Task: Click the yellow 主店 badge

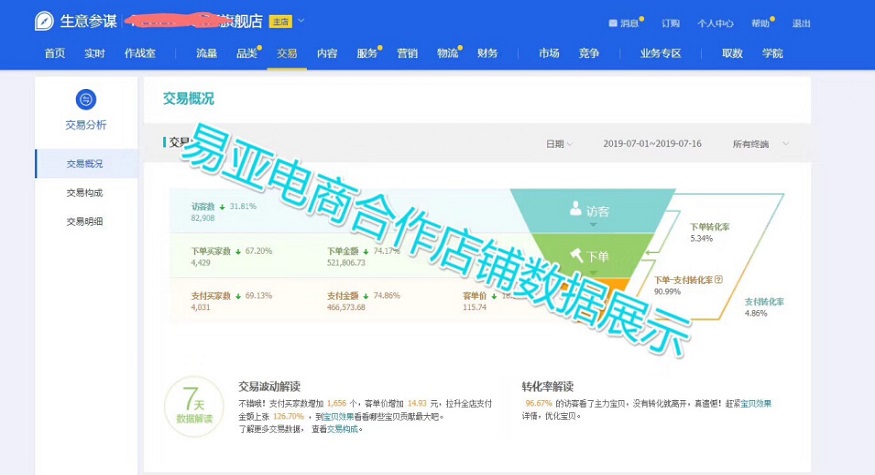Action: 282,21
